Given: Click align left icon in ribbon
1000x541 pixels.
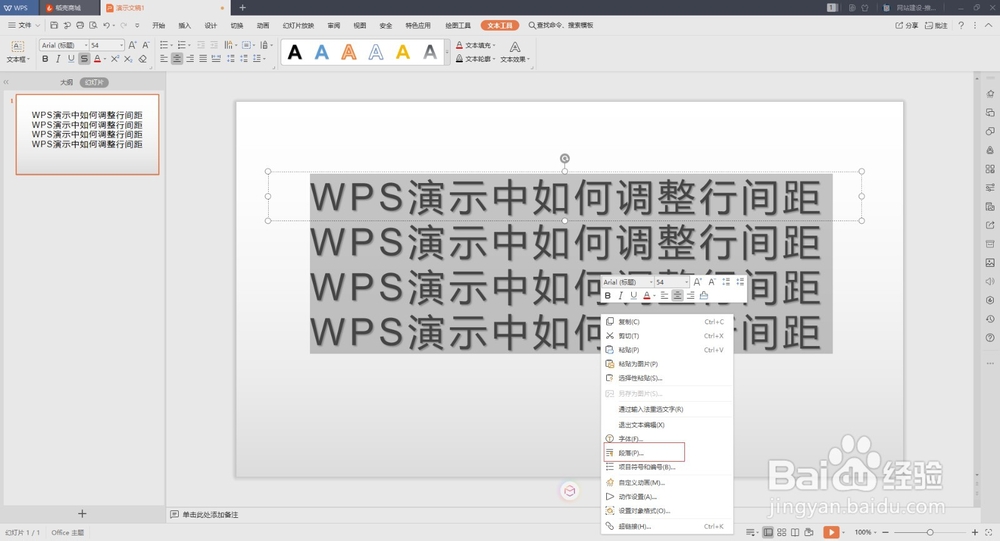Looking at the screenshot, I should coord(164,59).
